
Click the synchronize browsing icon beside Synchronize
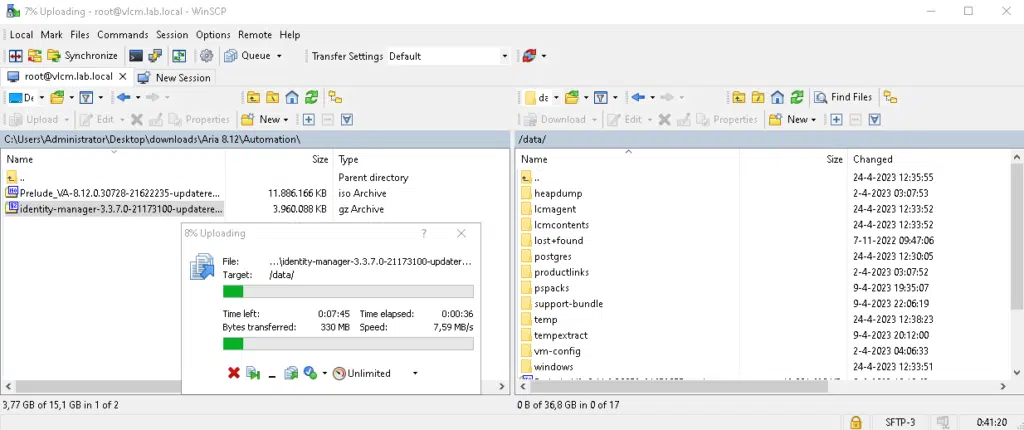coord(34,56)
